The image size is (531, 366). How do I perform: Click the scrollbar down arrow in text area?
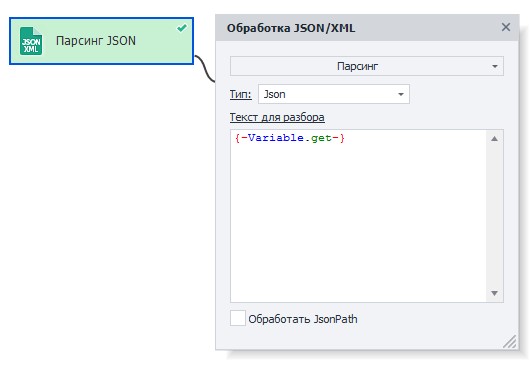point(494,293)
